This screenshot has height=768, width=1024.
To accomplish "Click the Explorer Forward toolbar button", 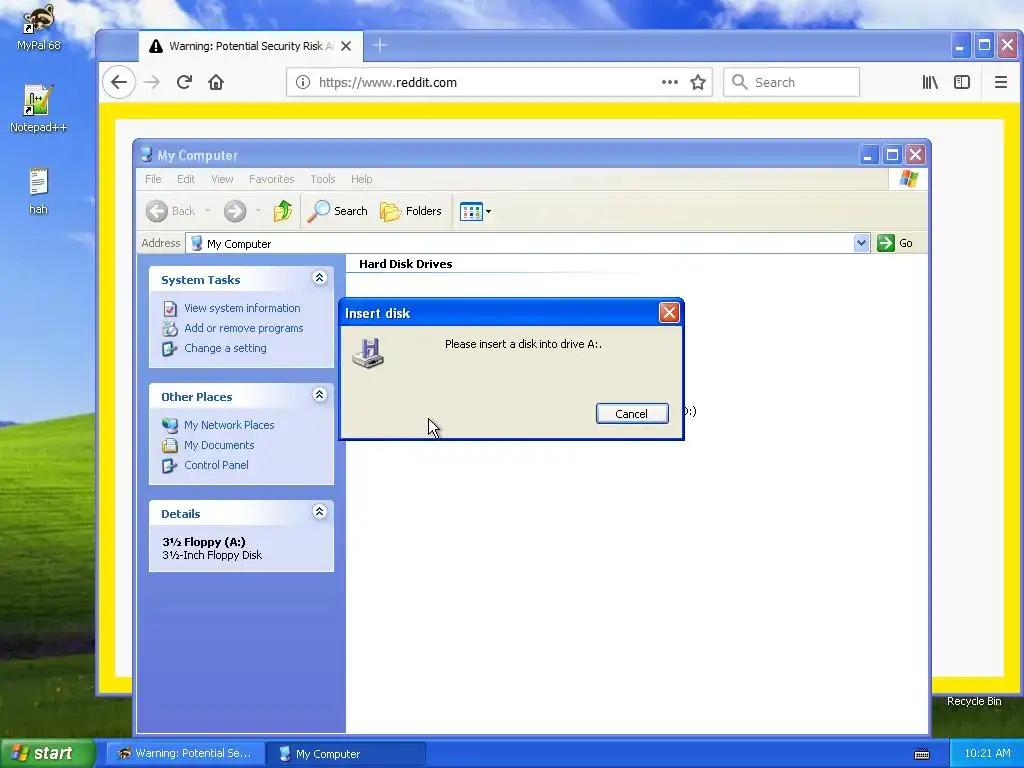I will point(235,211).
